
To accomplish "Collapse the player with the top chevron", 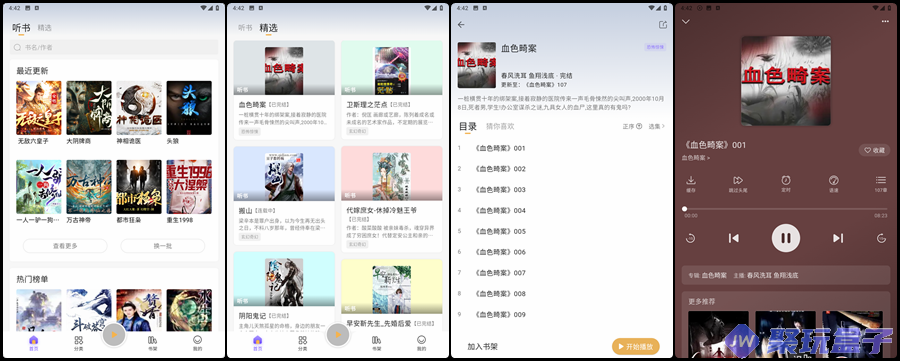I will [686, 22].
